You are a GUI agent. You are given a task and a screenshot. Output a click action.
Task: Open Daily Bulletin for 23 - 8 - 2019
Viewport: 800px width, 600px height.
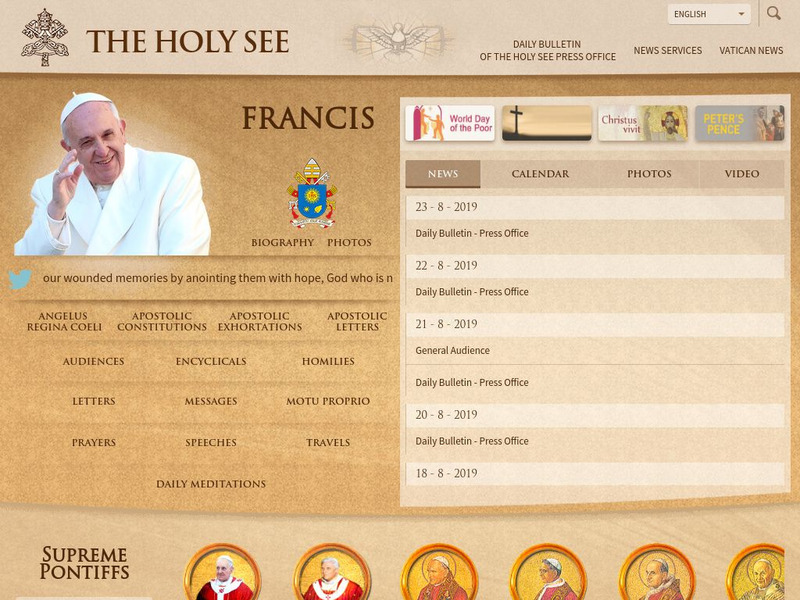click(x=471, y=233)
